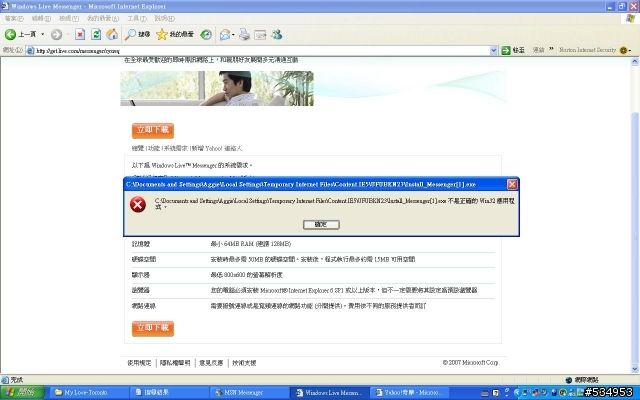This screenshot has width=640, height=400.
Task: Click the Features (功能) tab link
Action: coord(154,148)
